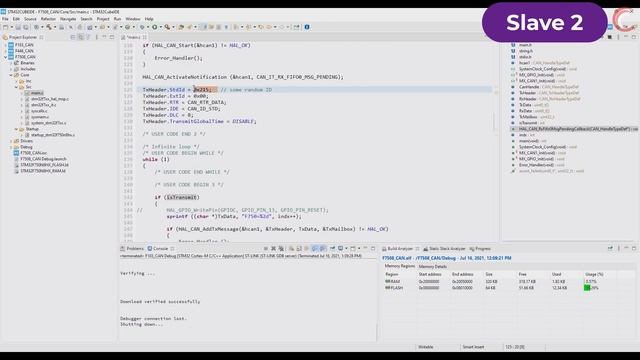Collapse the F7508_CAN project node

[x=6, y=57]
